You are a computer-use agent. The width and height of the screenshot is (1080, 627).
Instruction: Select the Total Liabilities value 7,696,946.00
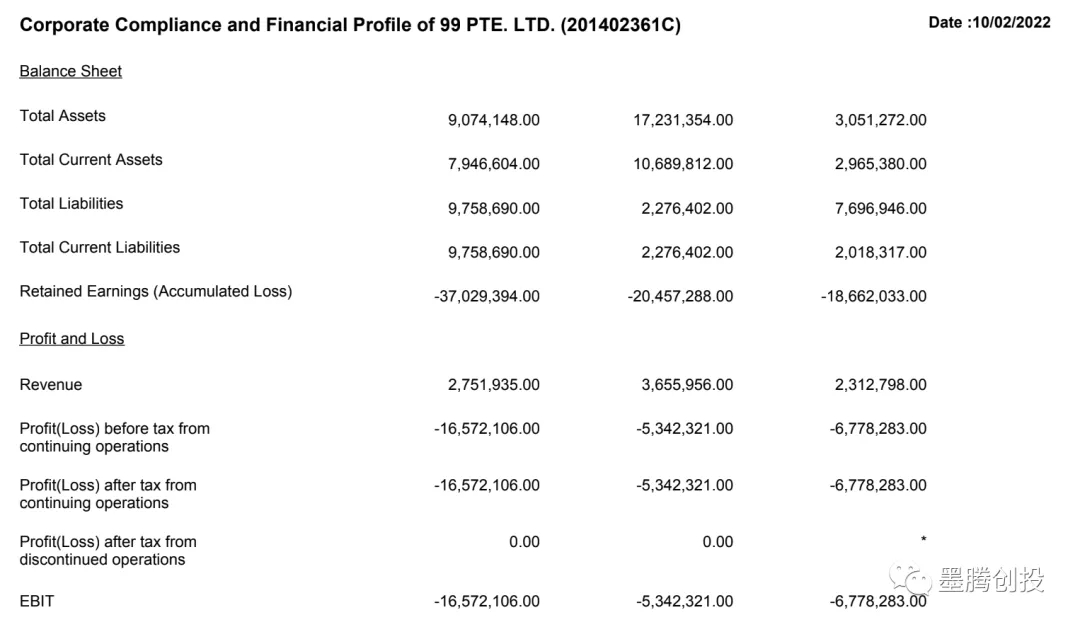click(x=880, y=208)
